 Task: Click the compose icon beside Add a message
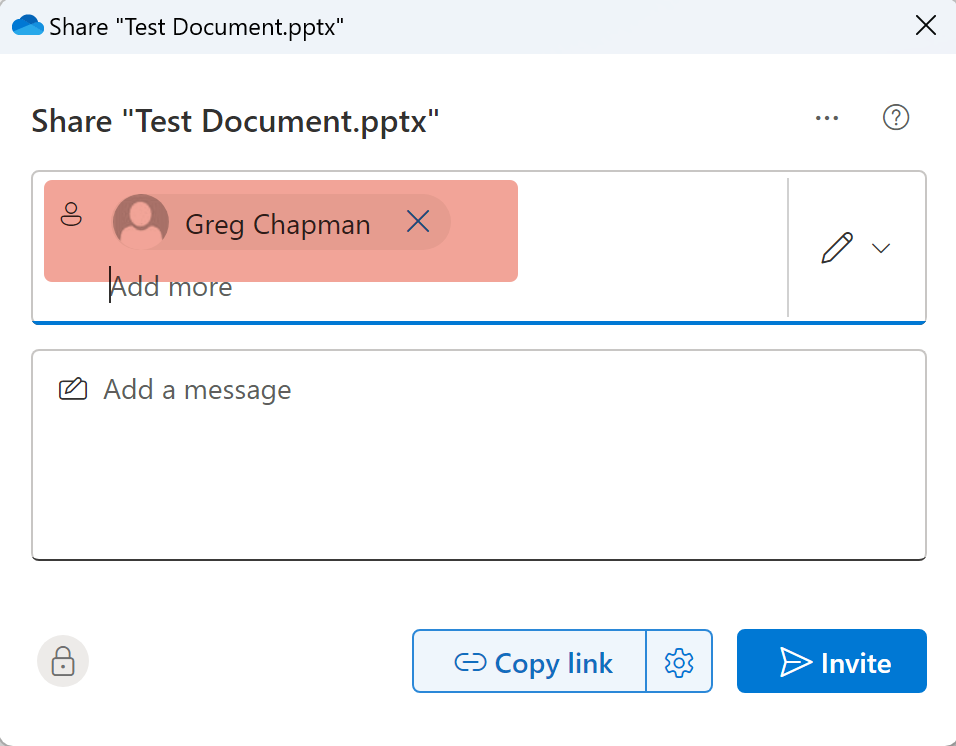click(73, 389)
